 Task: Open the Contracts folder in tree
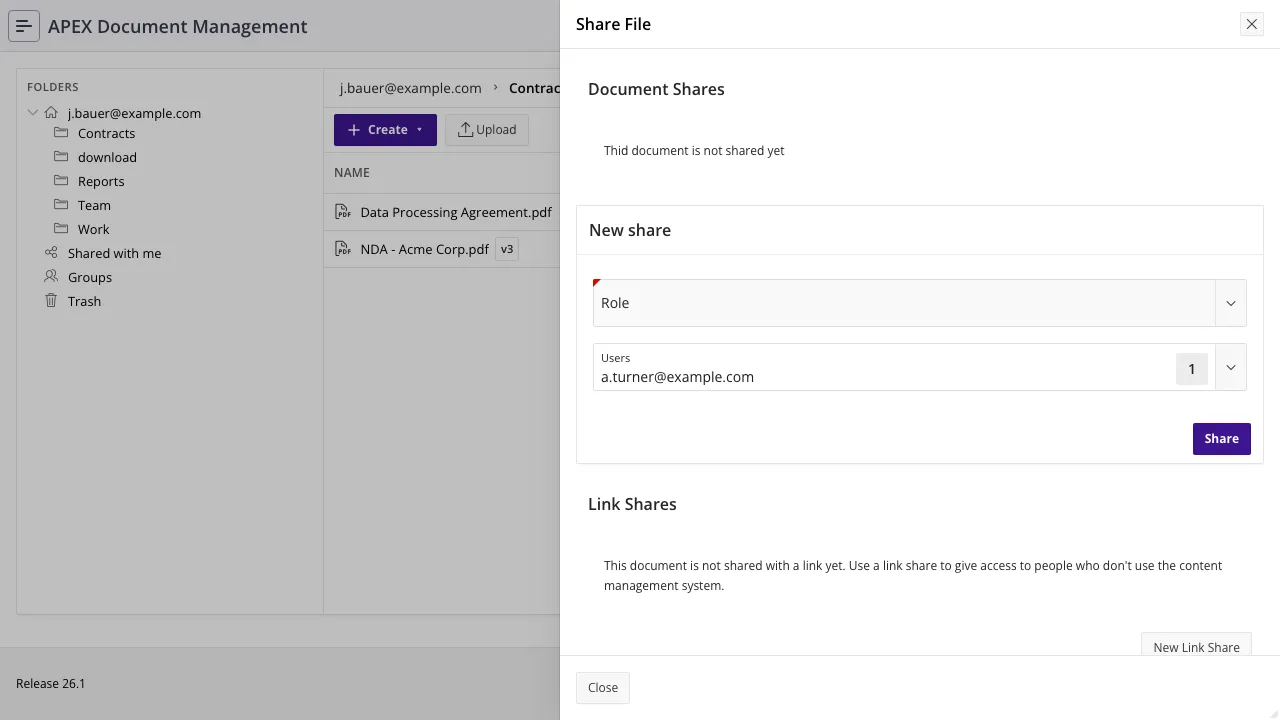106,133
